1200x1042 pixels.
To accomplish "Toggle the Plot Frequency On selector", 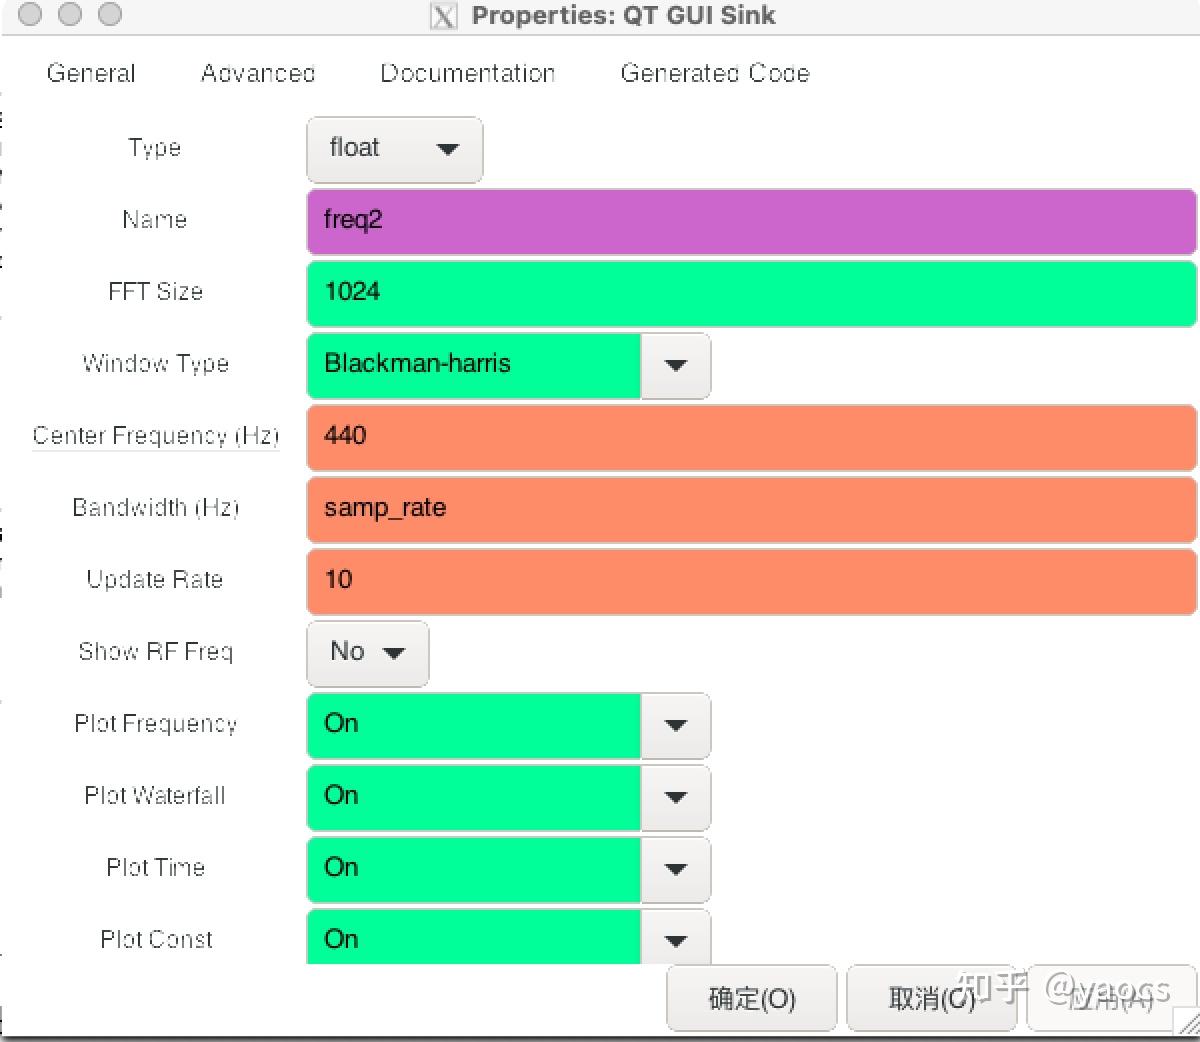I will tap(508, 725).
